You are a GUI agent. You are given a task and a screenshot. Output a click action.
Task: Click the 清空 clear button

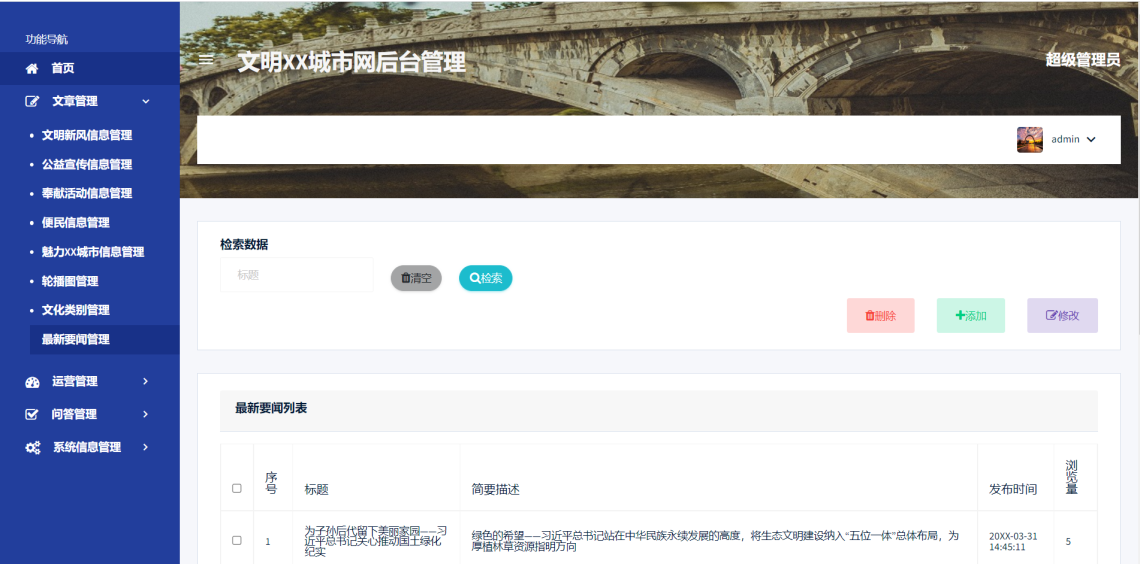[x=416, y=278]
